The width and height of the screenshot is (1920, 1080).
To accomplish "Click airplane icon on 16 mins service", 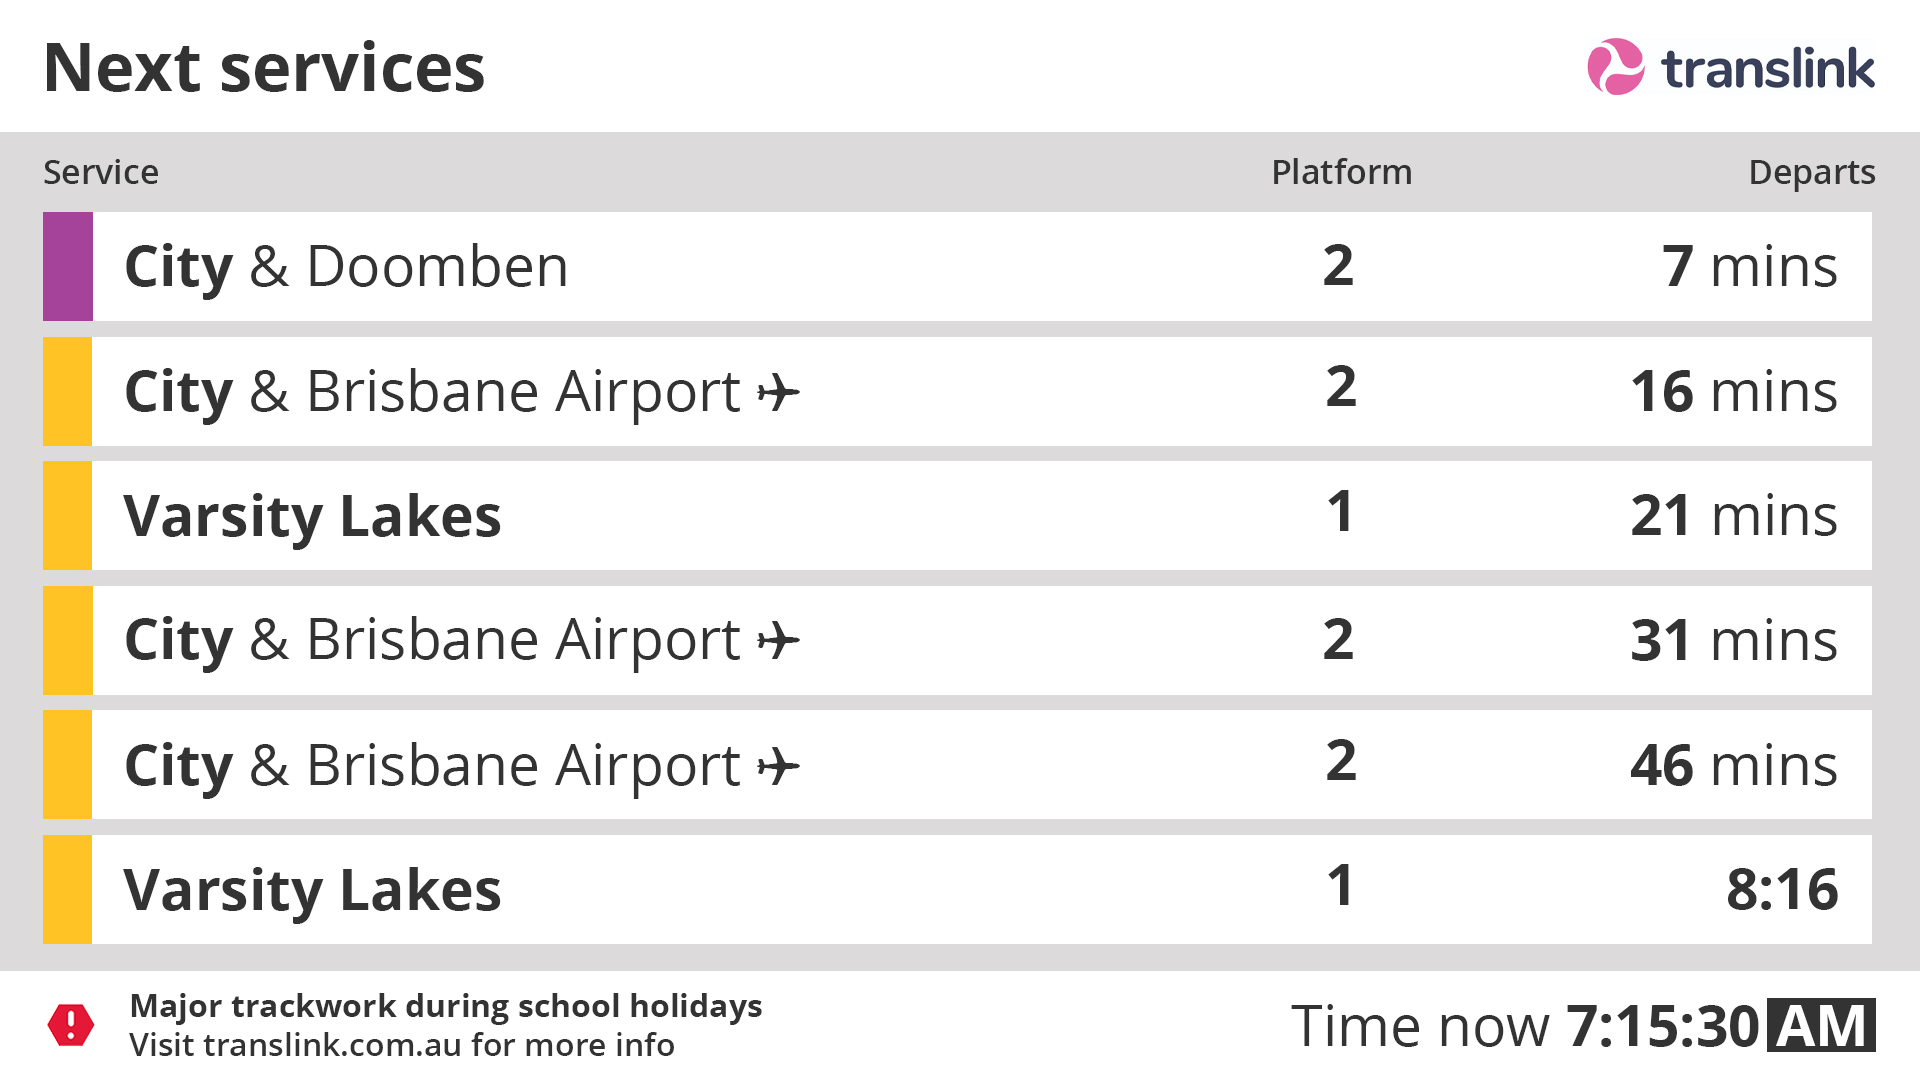I will tap(778, 392).
